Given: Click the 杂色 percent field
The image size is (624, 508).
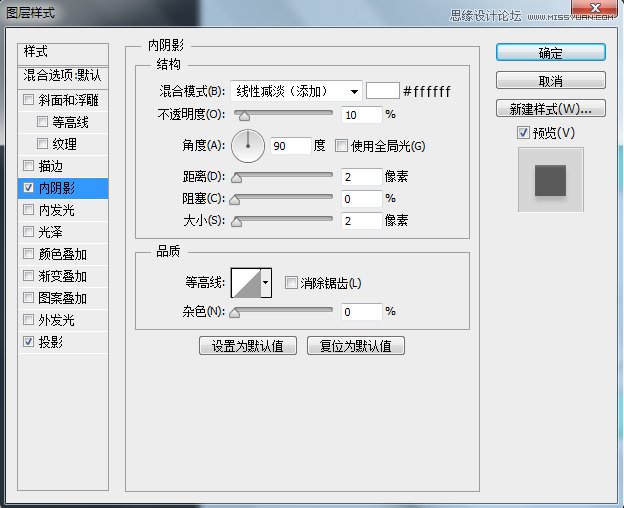Looking at the screenshot, I should pos(362,311).
